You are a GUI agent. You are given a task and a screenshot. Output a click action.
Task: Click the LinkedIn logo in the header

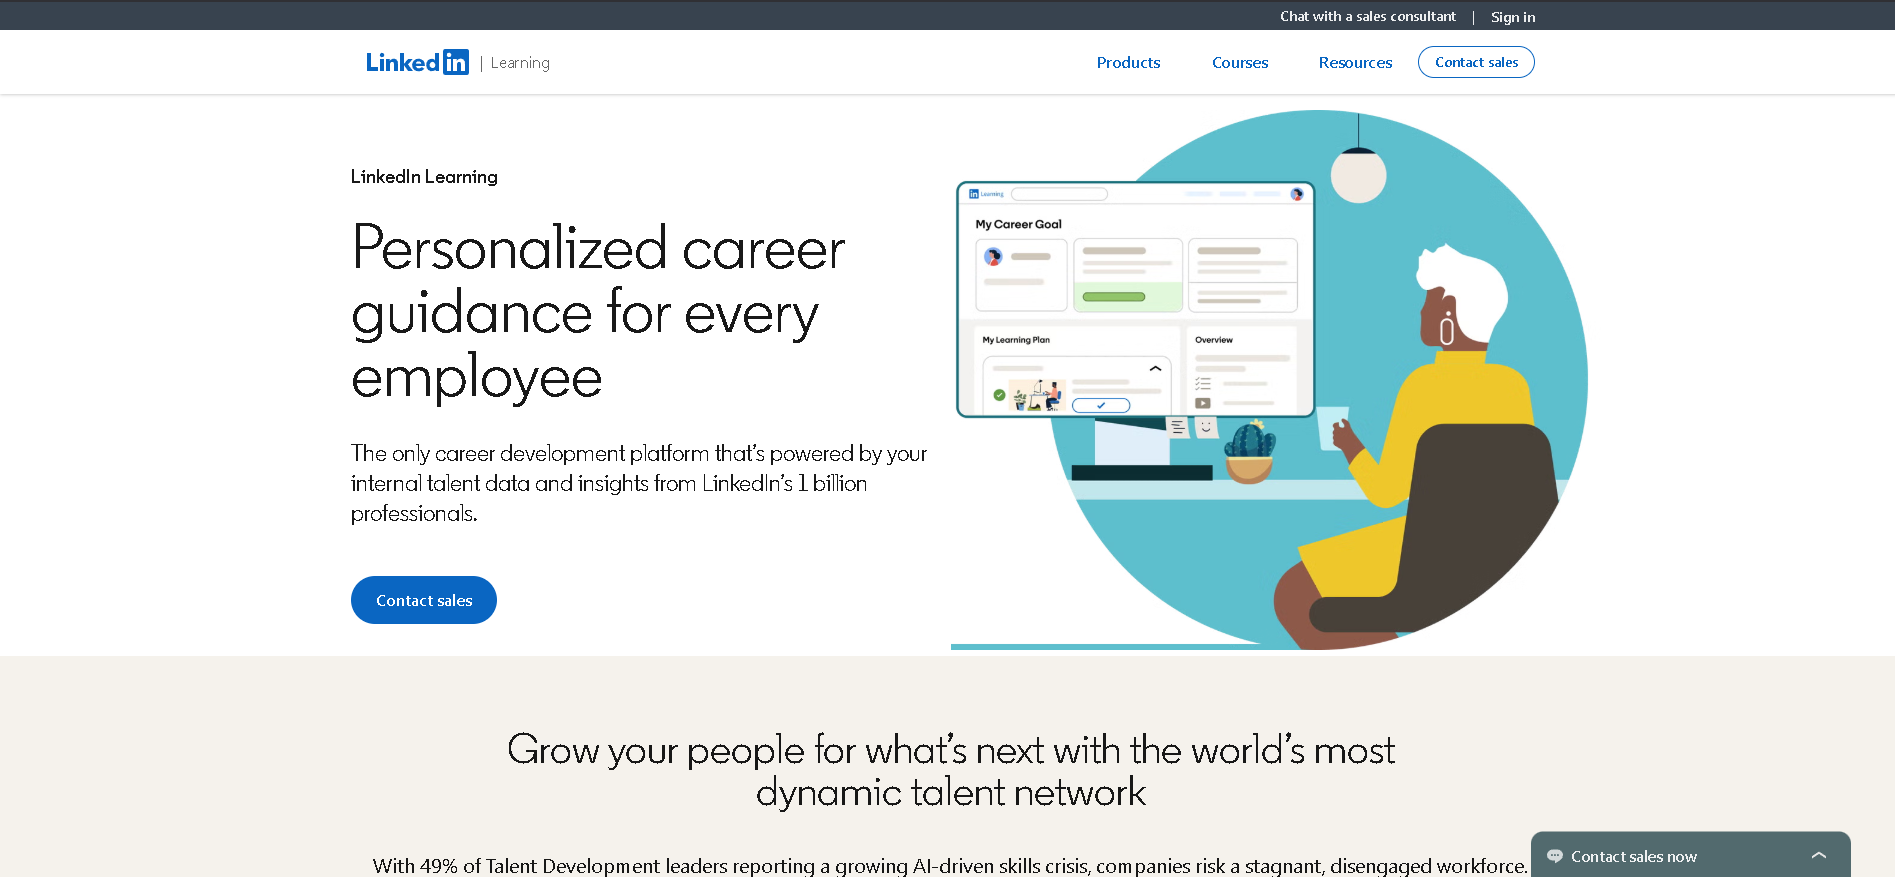click(417, 62)
